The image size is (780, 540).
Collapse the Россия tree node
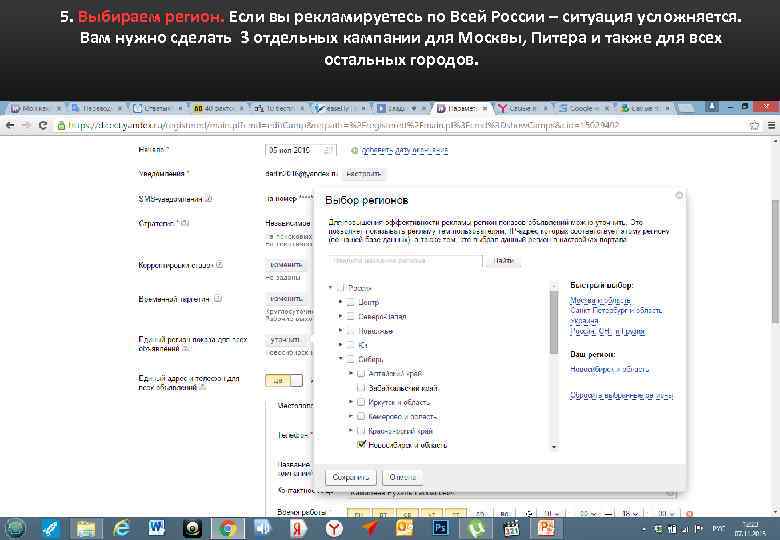tap(330, 287)
